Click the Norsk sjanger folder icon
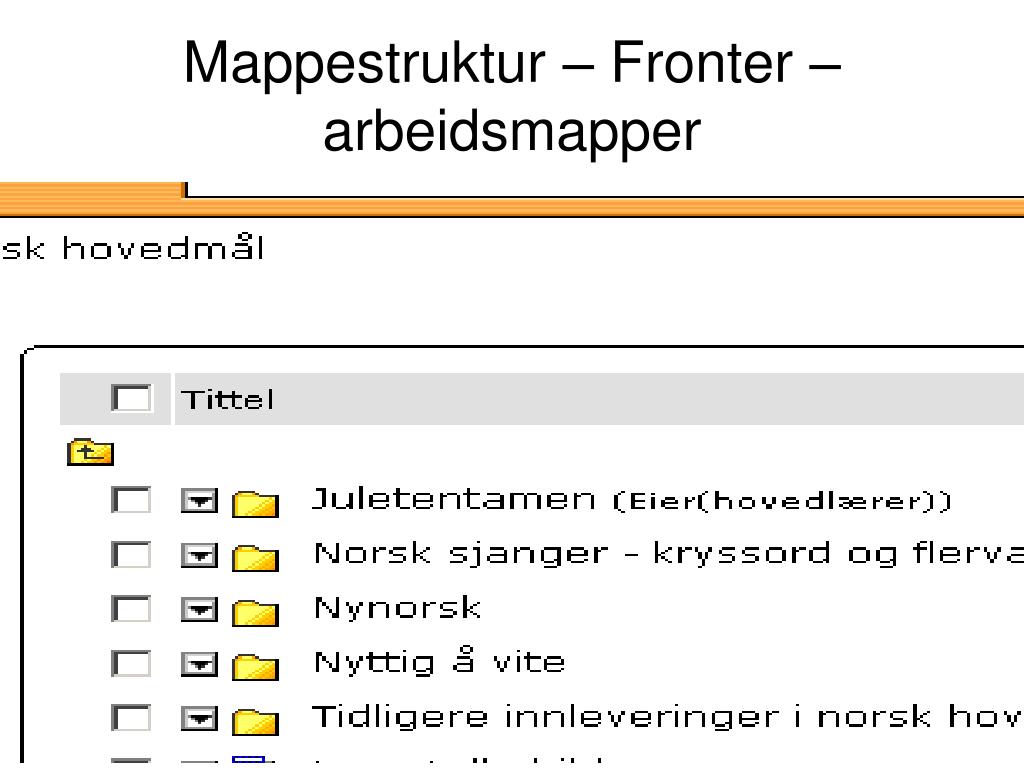 pyautogui.click(x=255, y=557)
